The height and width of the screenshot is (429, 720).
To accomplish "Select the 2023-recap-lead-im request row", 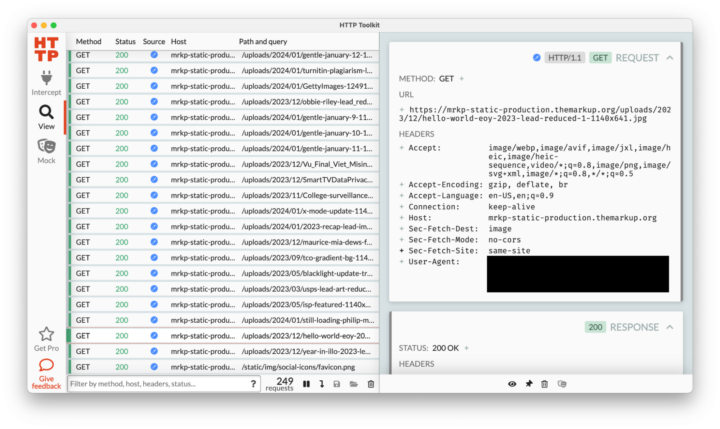I will pyautogui.click(x=224, y=226).
